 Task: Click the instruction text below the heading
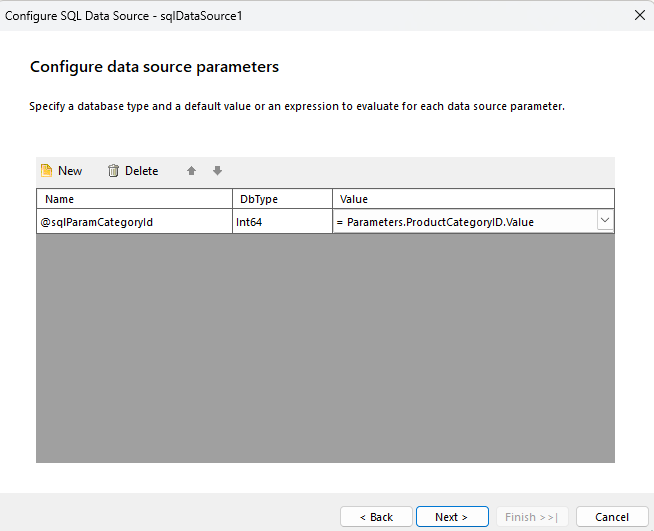297,106
